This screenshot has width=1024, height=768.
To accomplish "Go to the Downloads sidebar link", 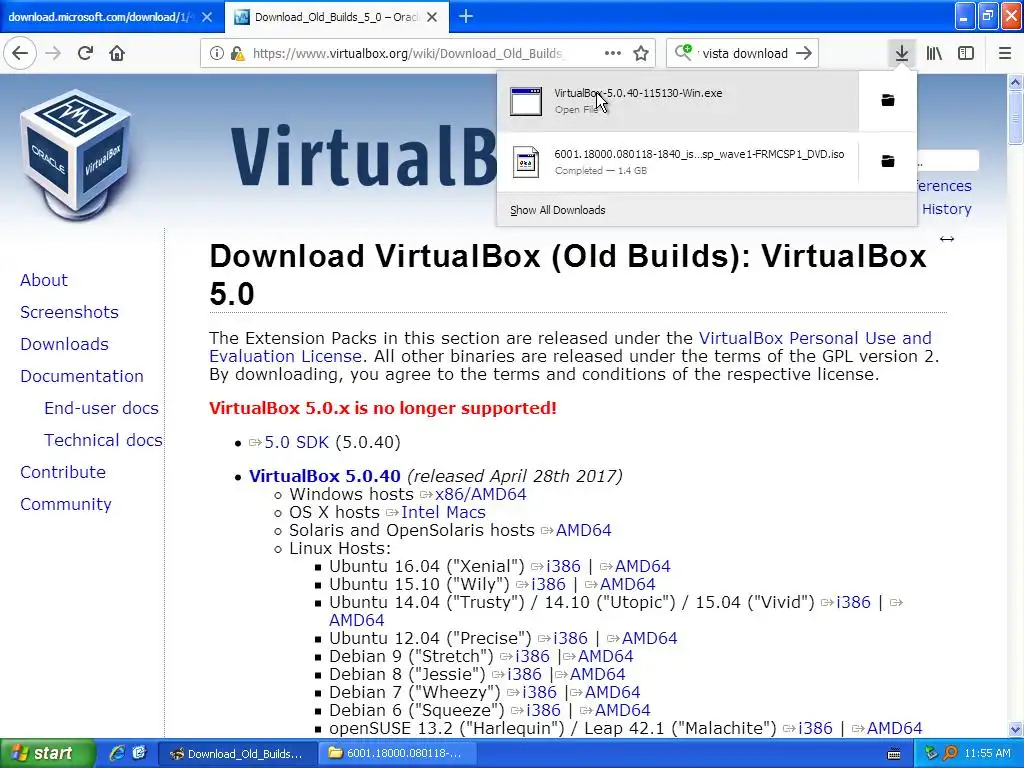I will pyautogui.click(x=64, y=344).
